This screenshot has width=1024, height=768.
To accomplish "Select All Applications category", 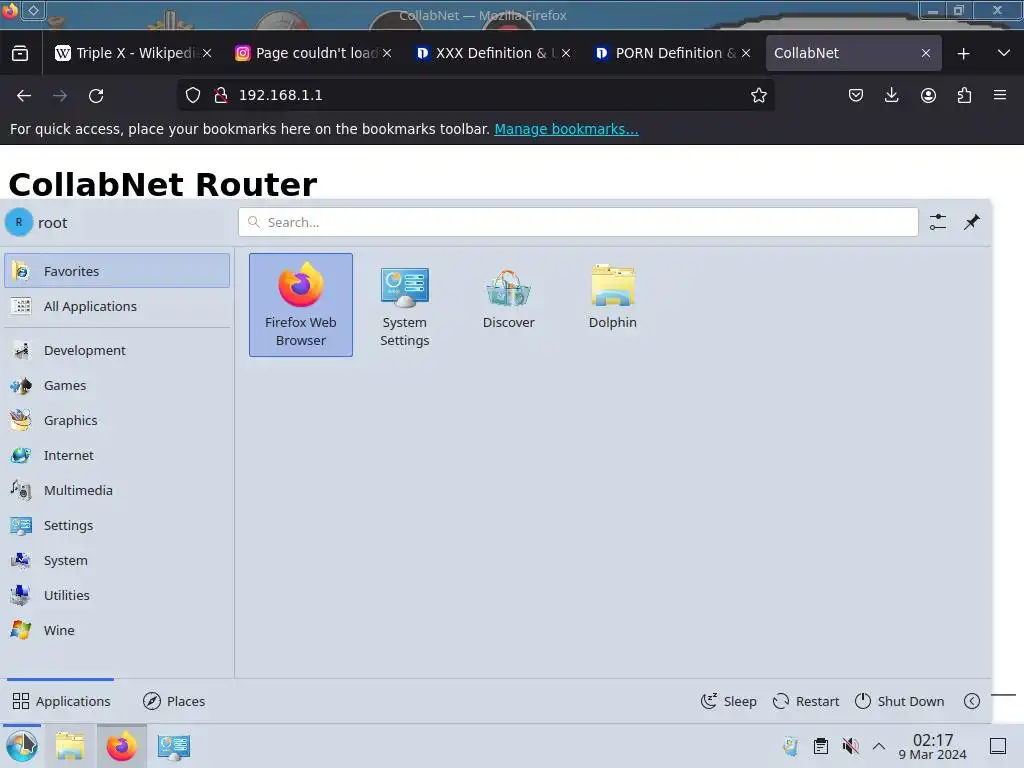I will click(117, 306).
